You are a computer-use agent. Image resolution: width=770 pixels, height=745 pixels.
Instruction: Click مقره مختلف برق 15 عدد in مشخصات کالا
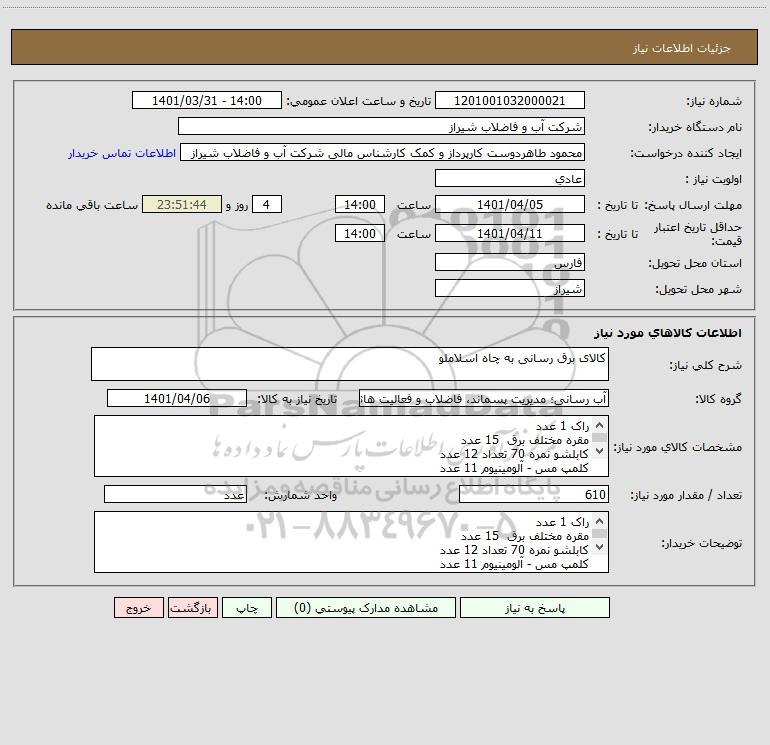coord(524,440)
